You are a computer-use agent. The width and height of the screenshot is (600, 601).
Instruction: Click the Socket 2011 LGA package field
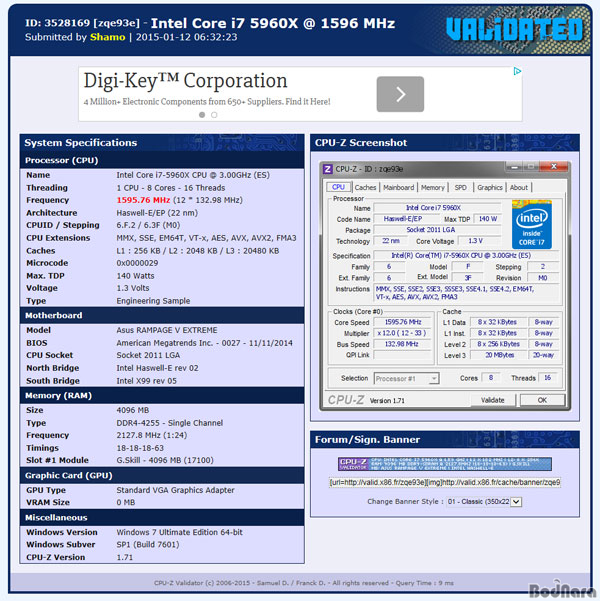[437, 230]
